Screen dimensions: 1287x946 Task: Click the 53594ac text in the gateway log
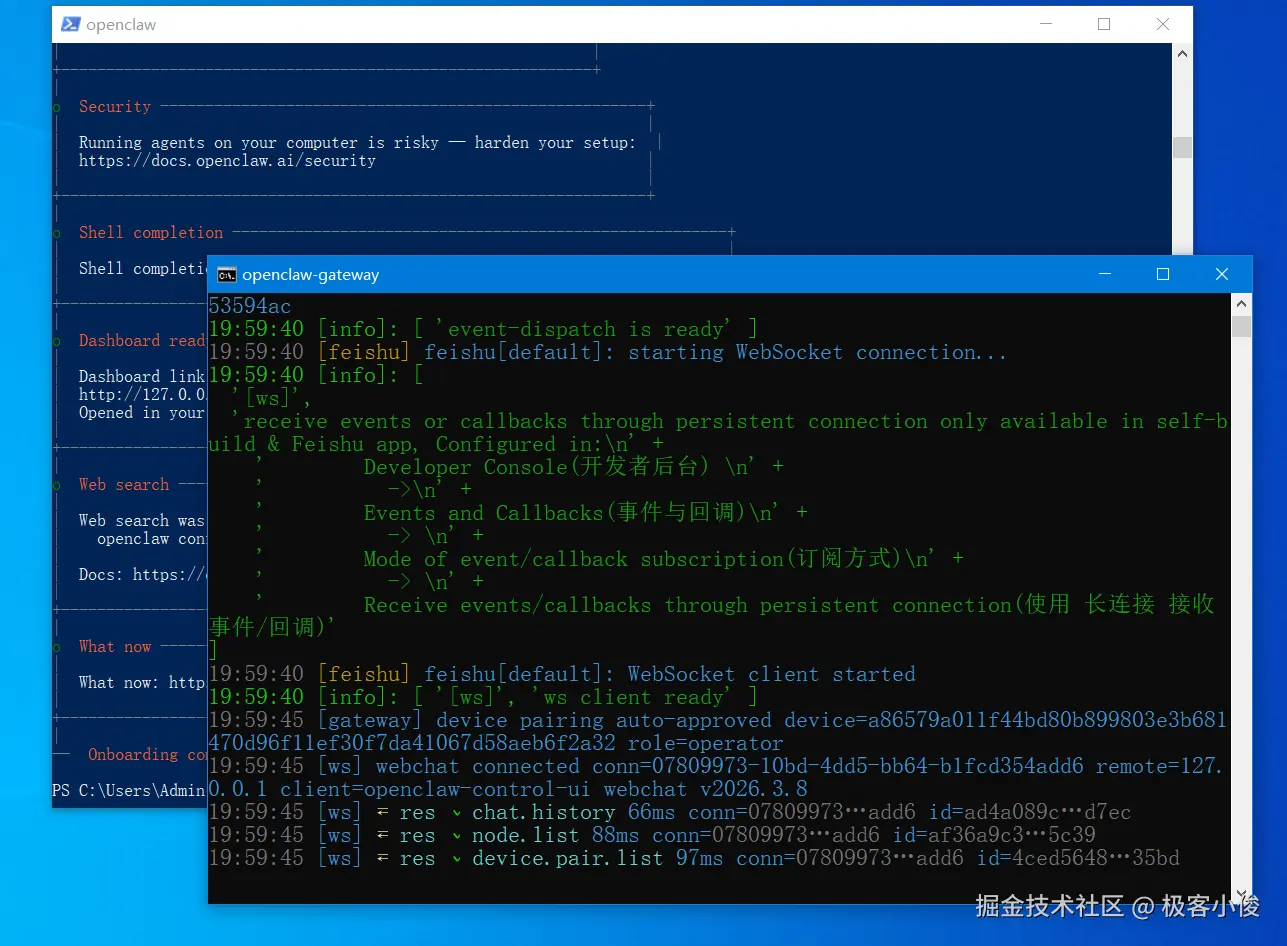[250, 306]
